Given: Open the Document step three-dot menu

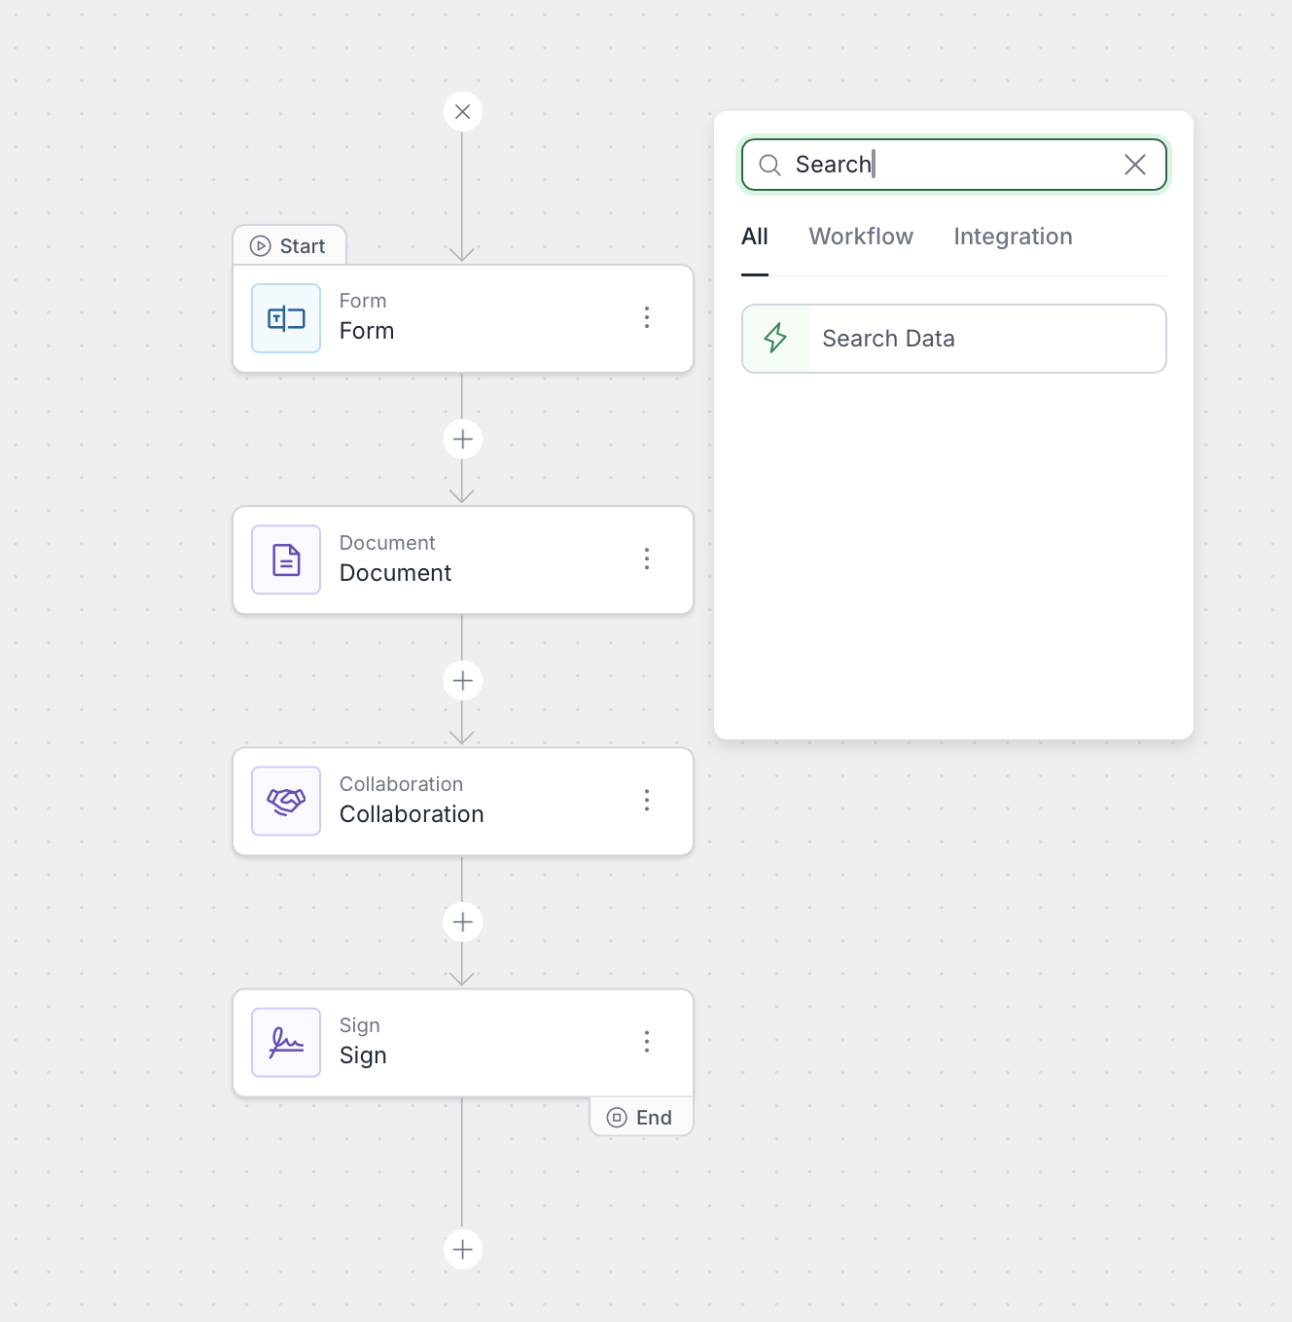Looking at the screenshot, I should 647,559.
